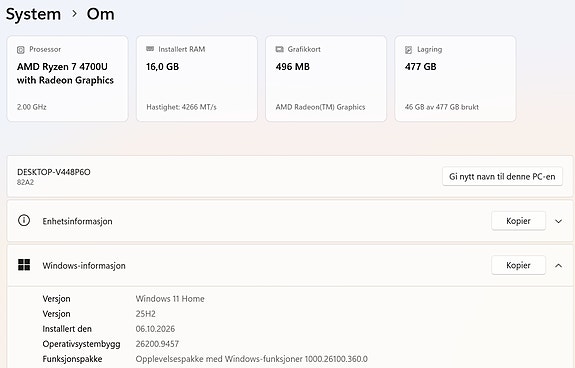This screenshot has width=575, height=368.
Task: Click PC name DESKTOP-V448P6O
Action: [x=54, y=172]
